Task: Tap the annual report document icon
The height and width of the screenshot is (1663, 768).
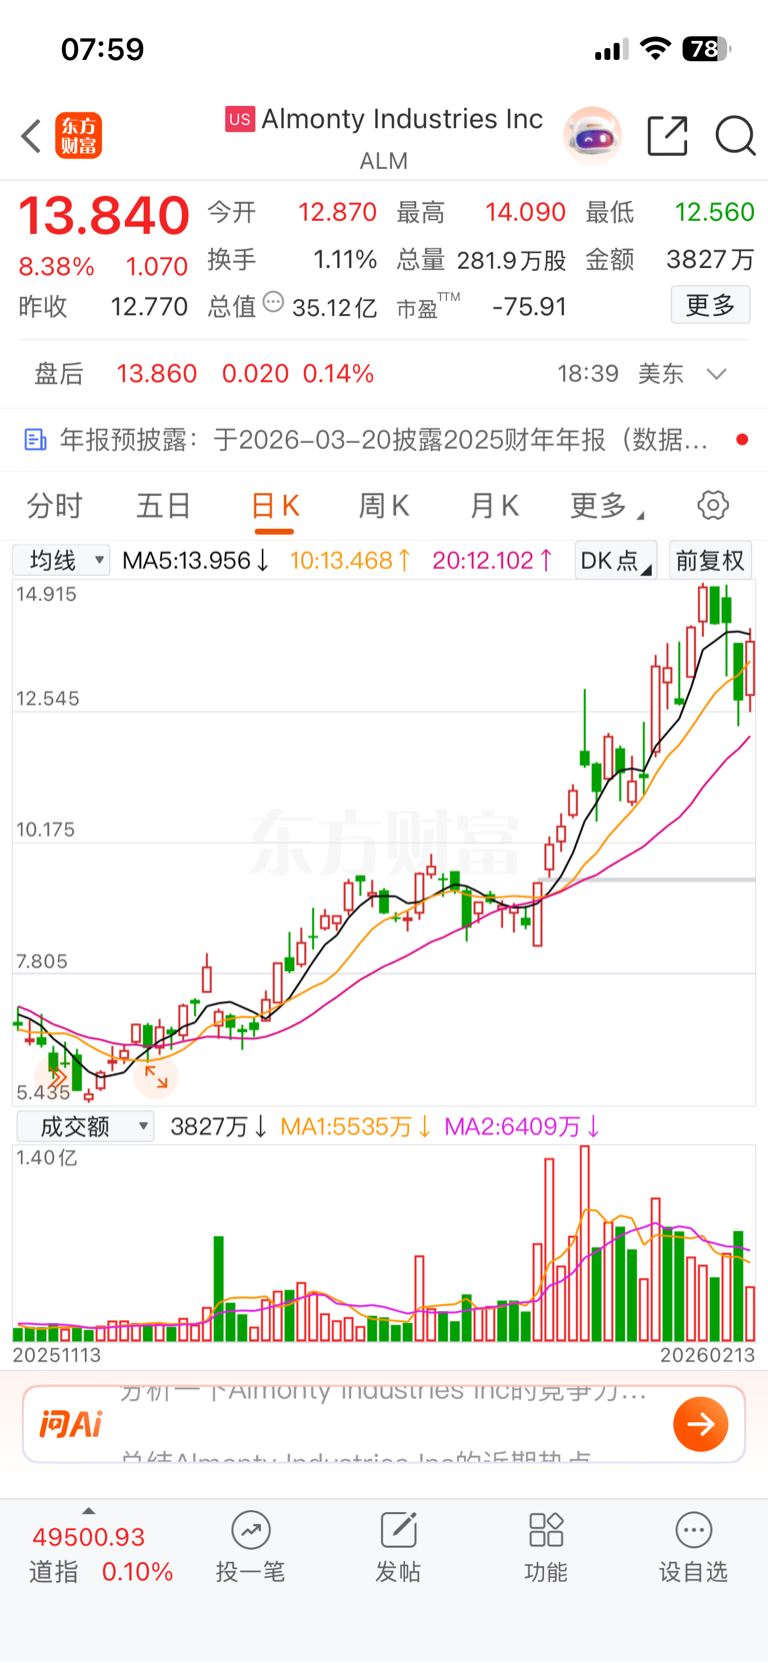Action: tap(35, 440)
